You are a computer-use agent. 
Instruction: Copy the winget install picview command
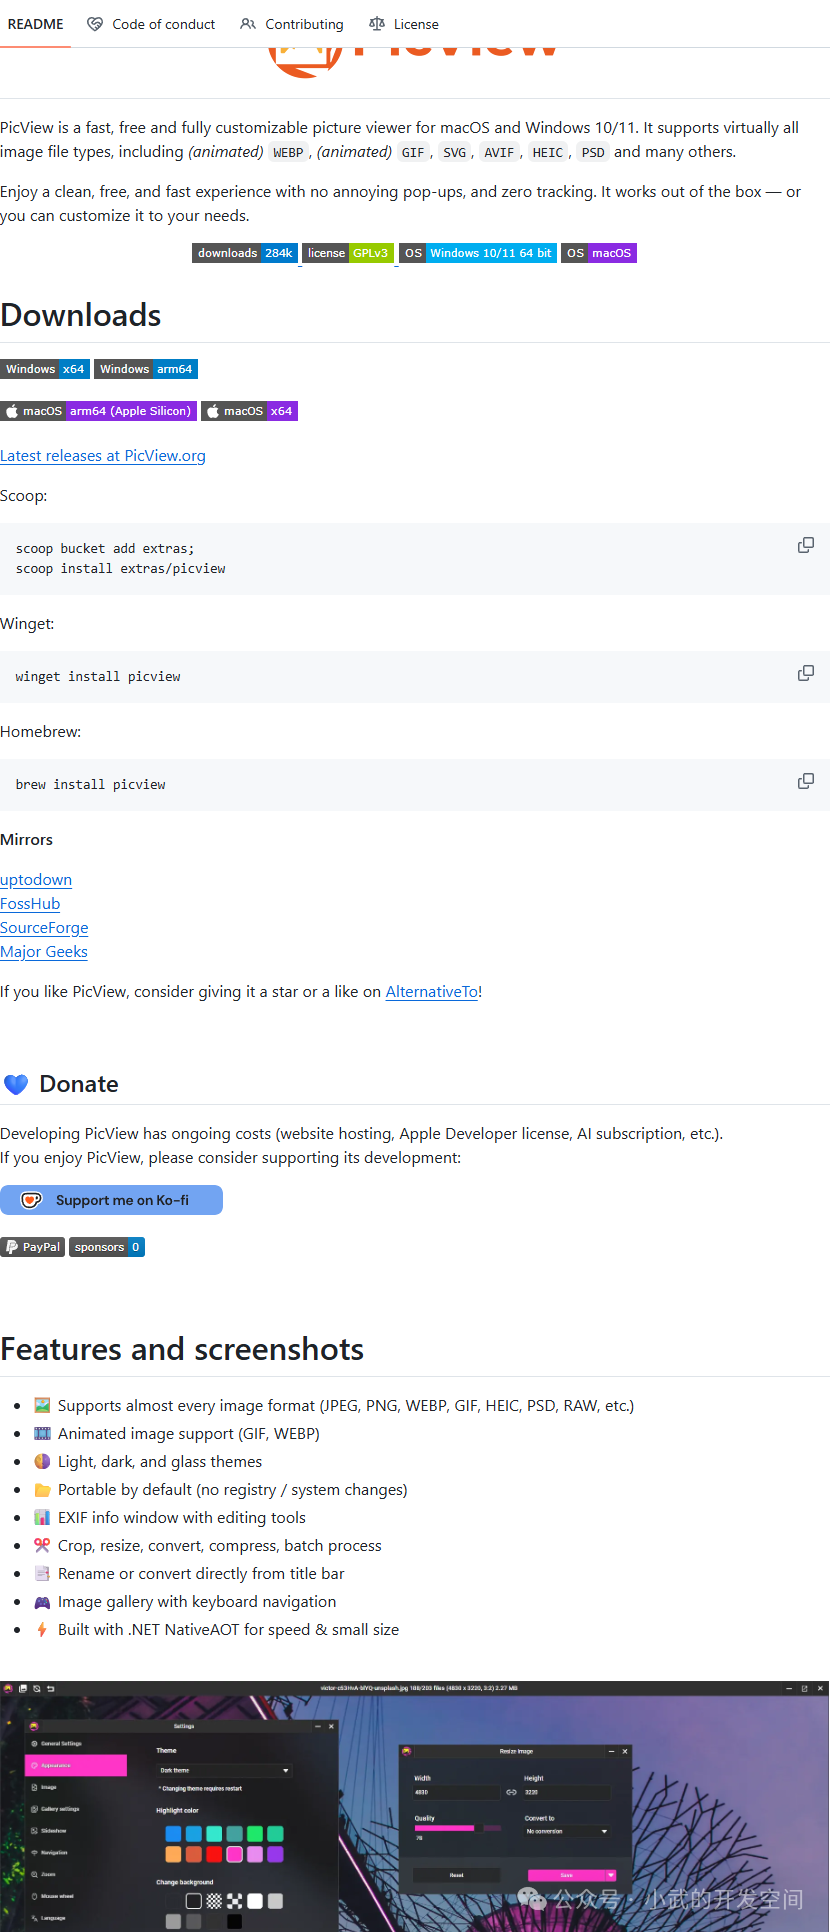pos(805,673)
